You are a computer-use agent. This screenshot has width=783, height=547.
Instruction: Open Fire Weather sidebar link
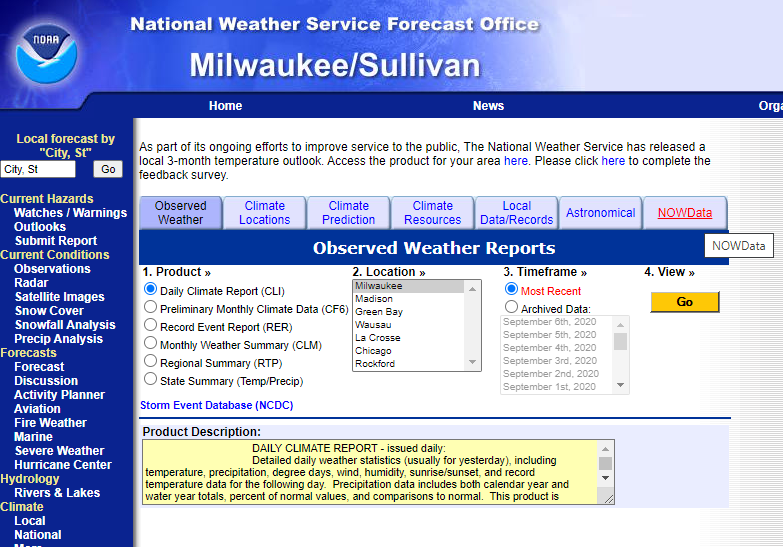click(50, 423)
